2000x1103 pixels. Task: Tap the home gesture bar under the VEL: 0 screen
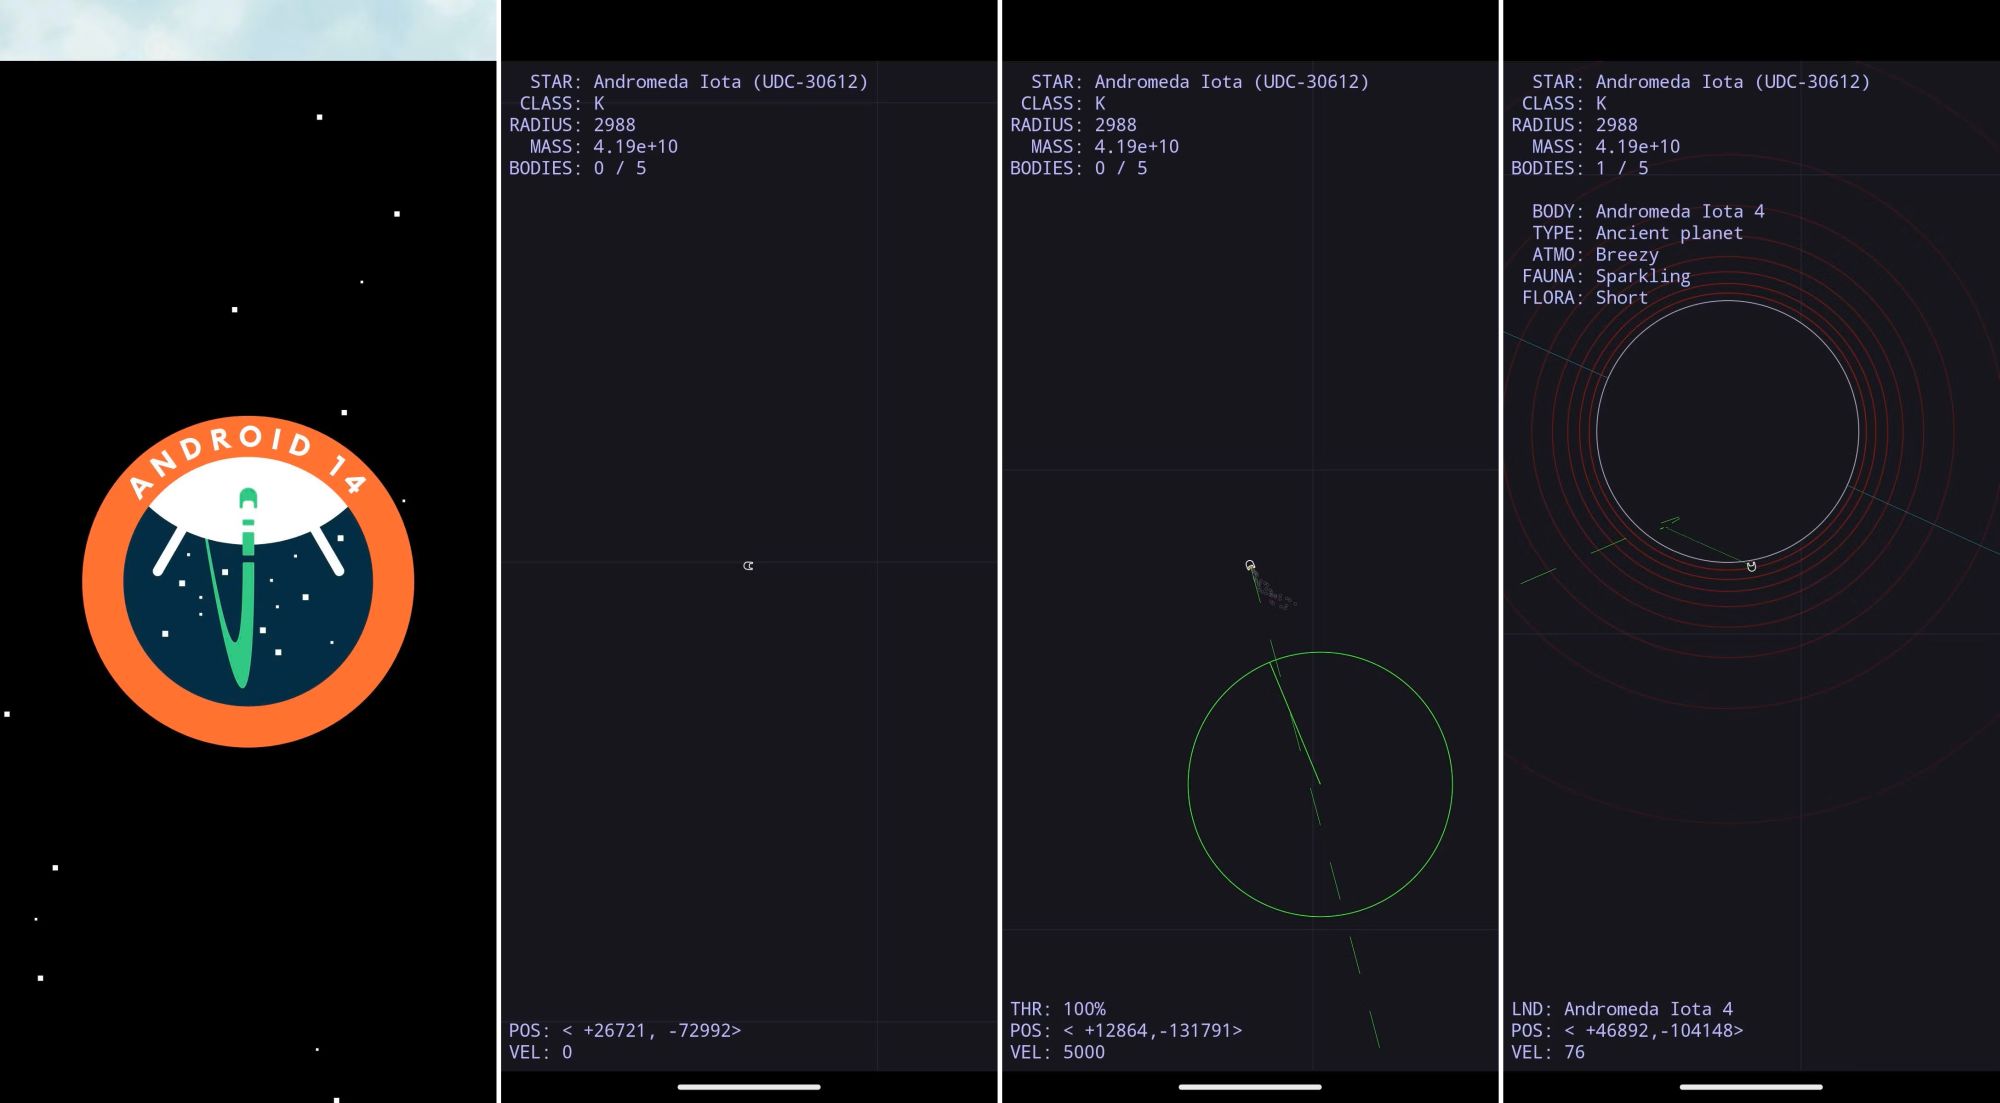coord(749,1086)
